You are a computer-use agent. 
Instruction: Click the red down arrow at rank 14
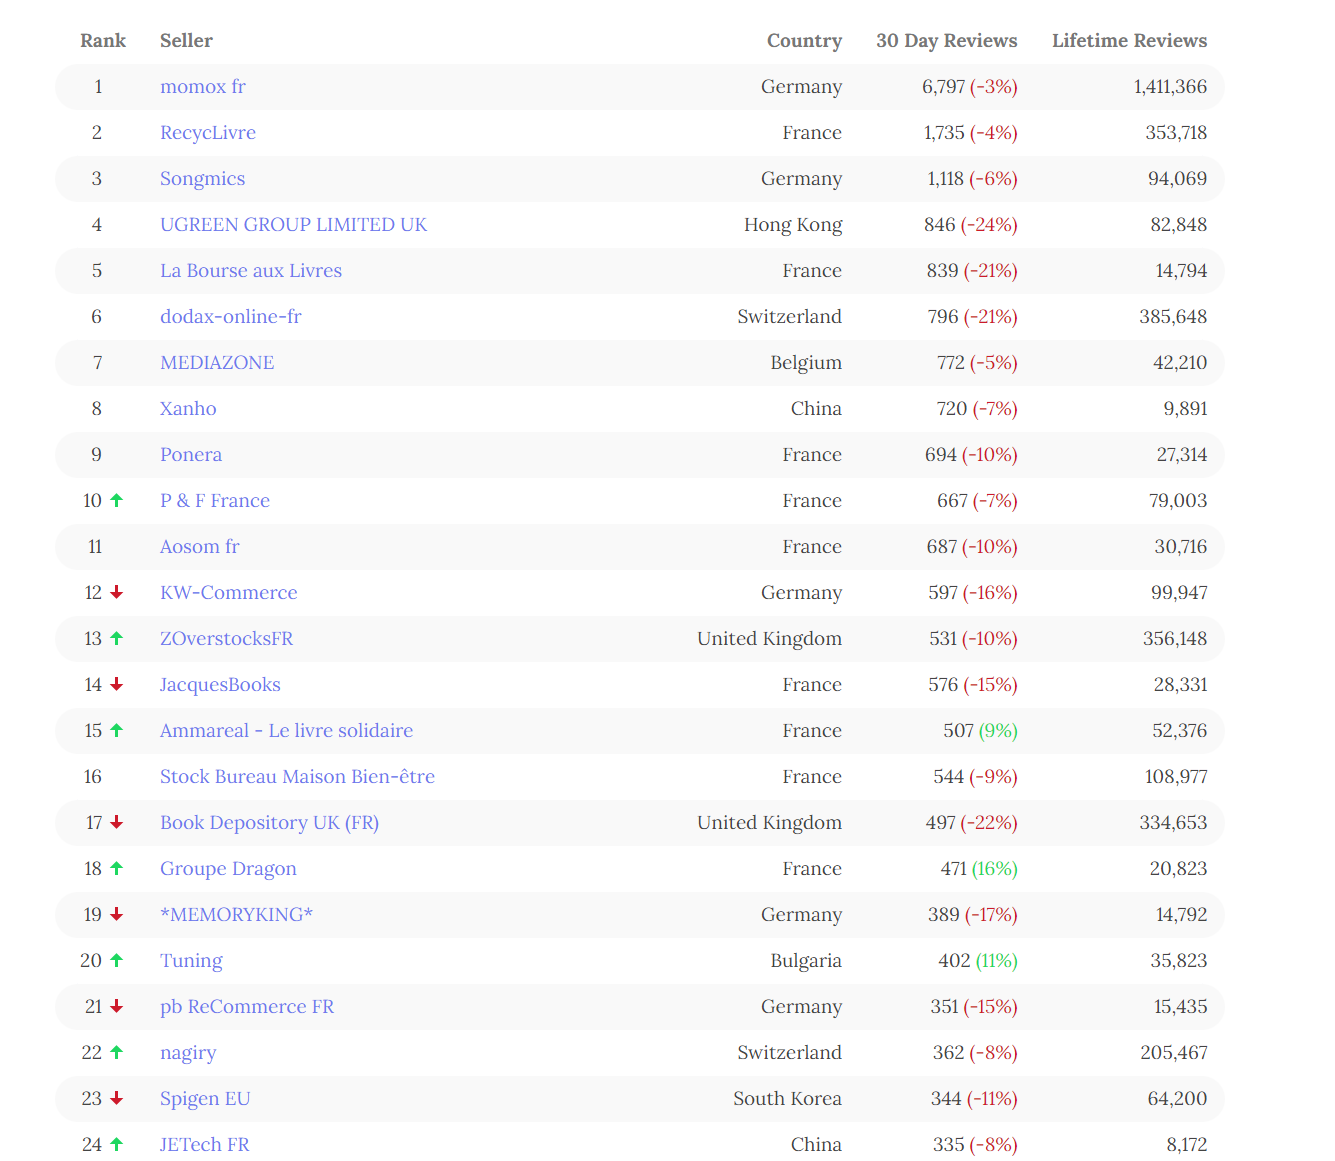click(116, 684)
